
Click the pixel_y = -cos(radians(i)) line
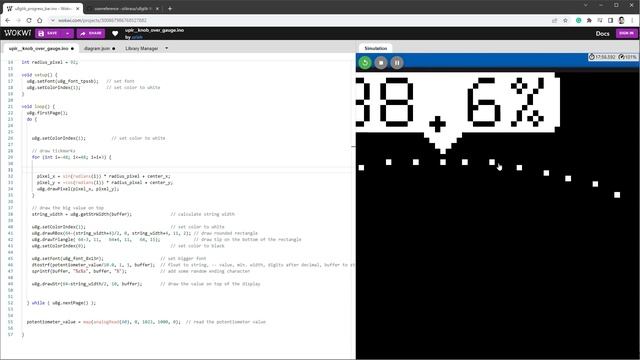[105, 182]
